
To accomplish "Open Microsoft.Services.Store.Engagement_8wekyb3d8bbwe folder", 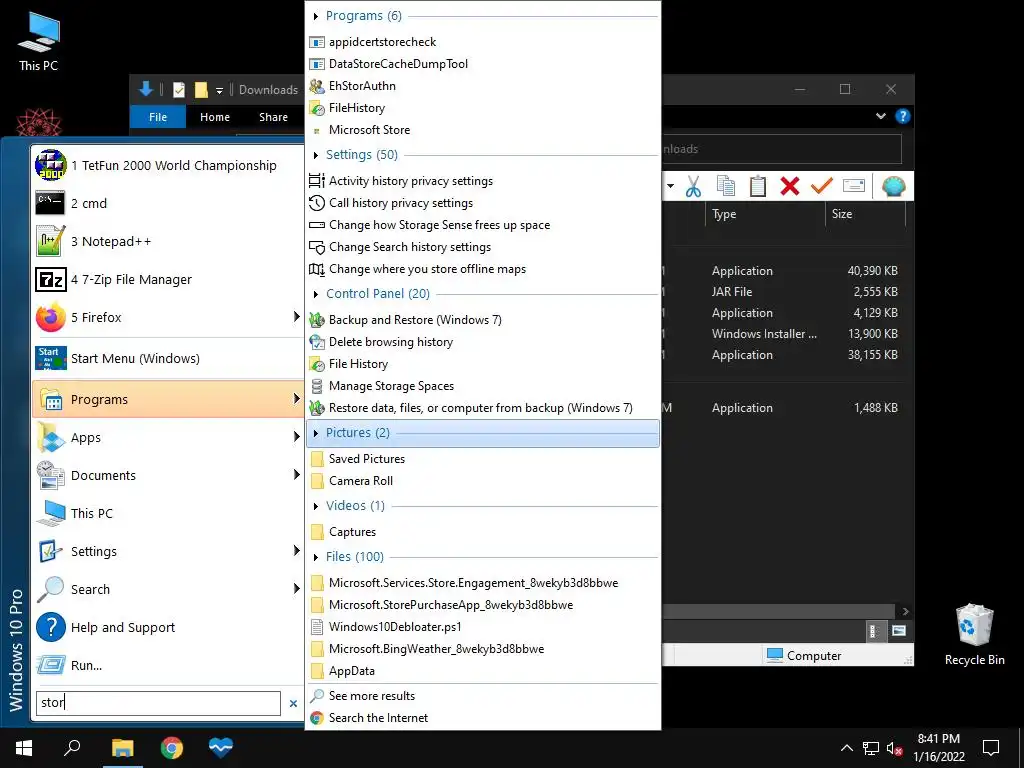I will [x=483, y=583].
